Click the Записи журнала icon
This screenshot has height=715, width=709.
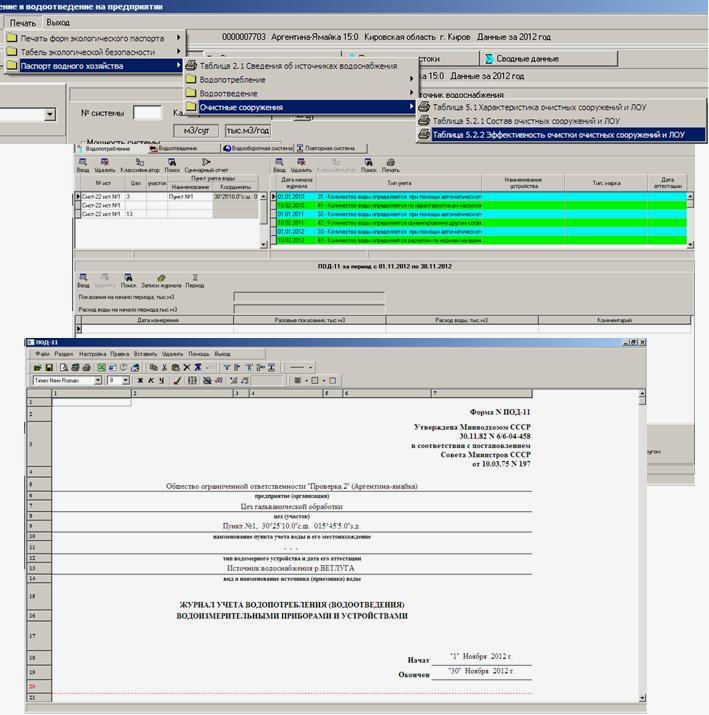point(160,280)
